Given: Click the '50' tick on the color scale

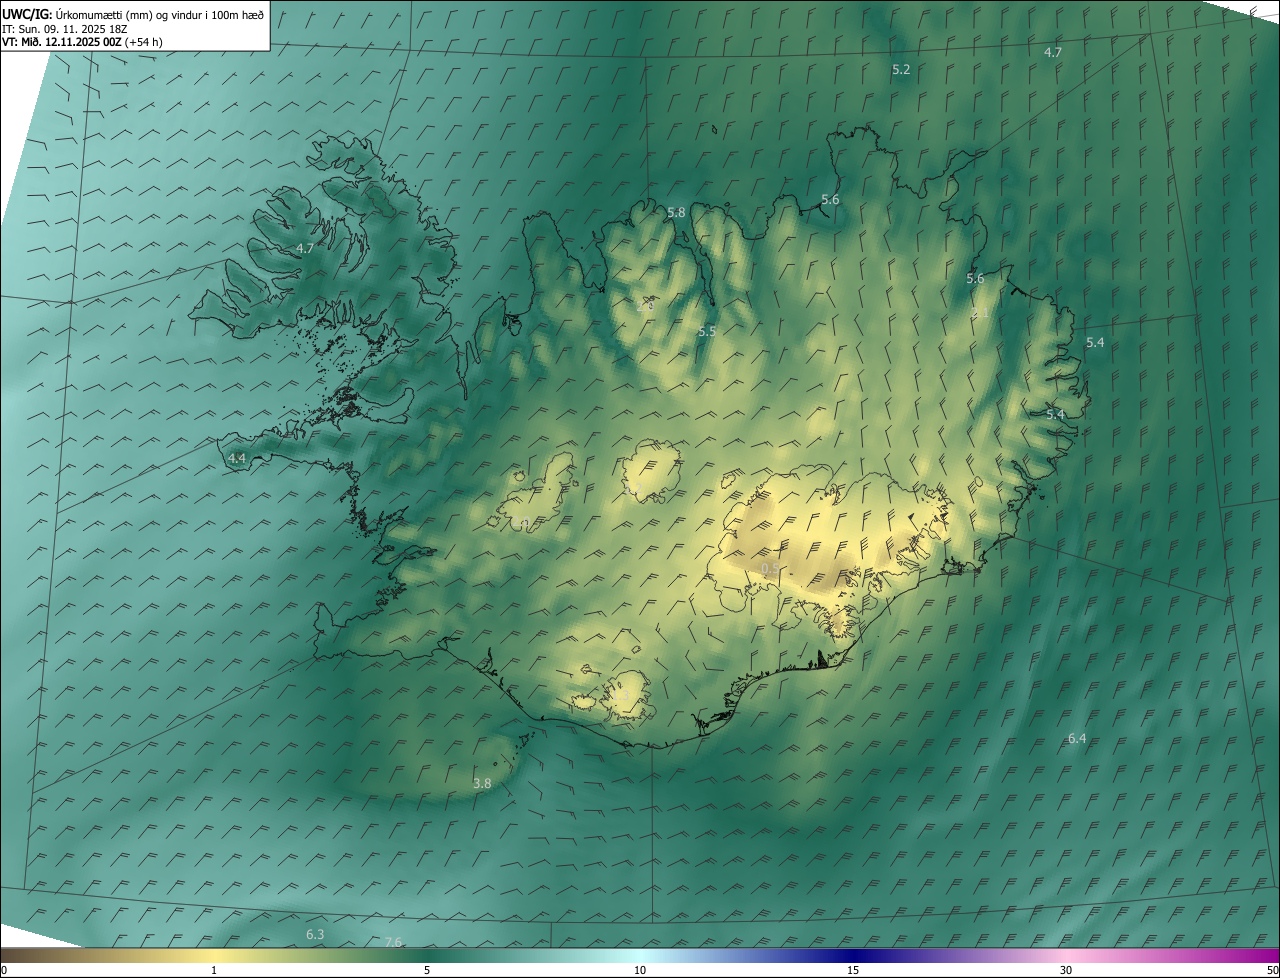Looking at the screenshot, I should [x=1272, y=970].
